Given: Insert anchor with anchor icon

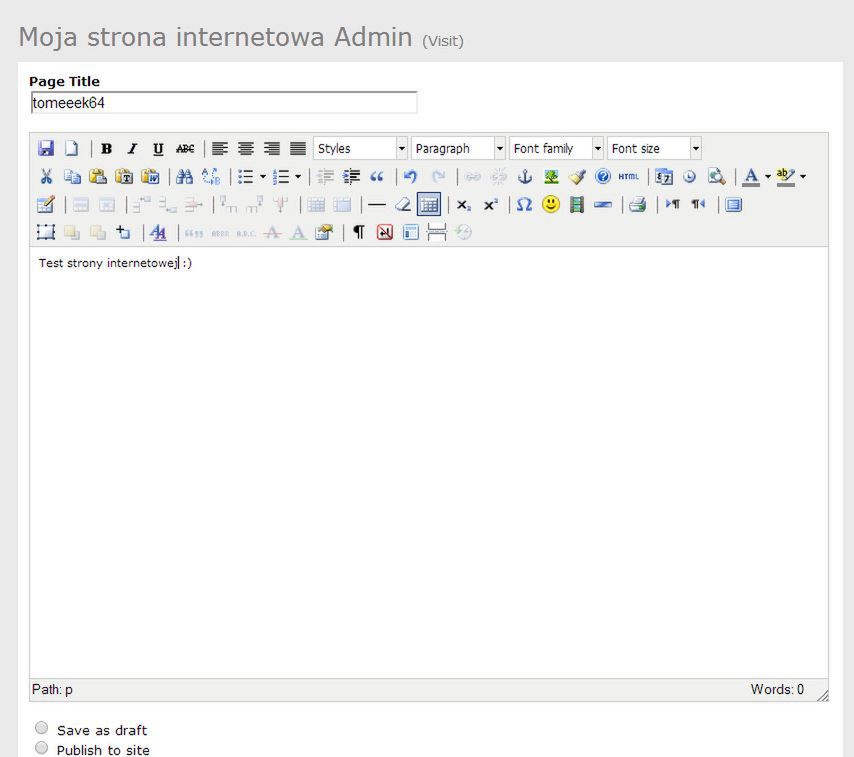Looking at the screenshot, I should [x=524, y=176].
